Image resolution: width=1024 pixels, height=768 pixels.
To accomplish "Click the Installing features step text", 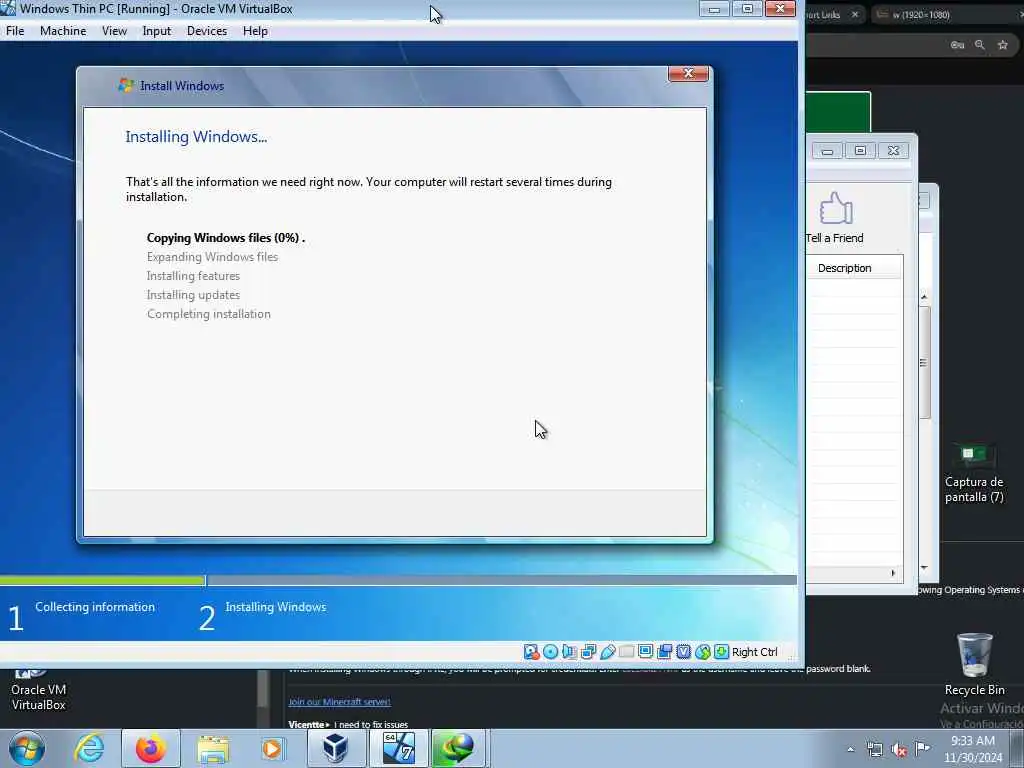I will click(x=193, y=276).
